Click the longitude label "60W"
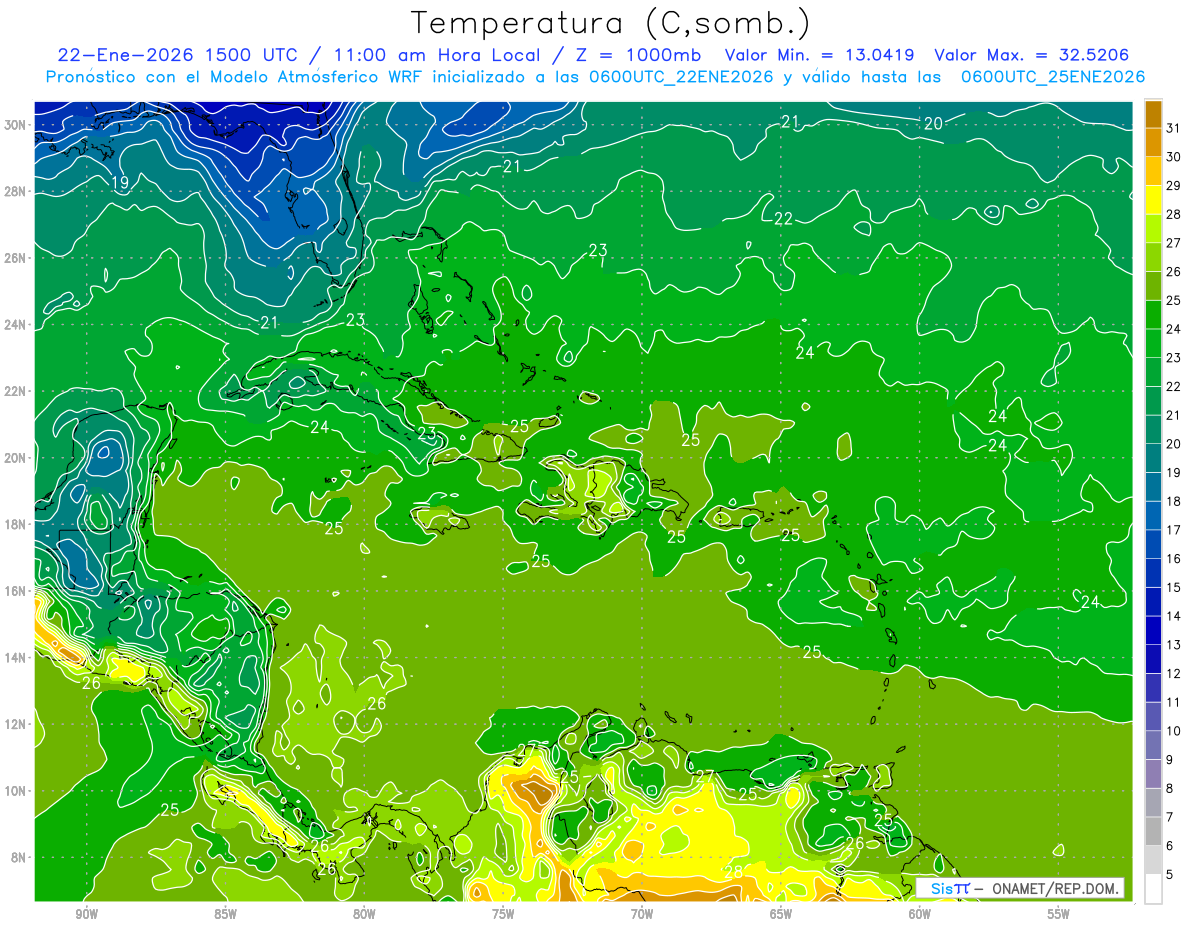1200x927 pixels. coord(920,915)
